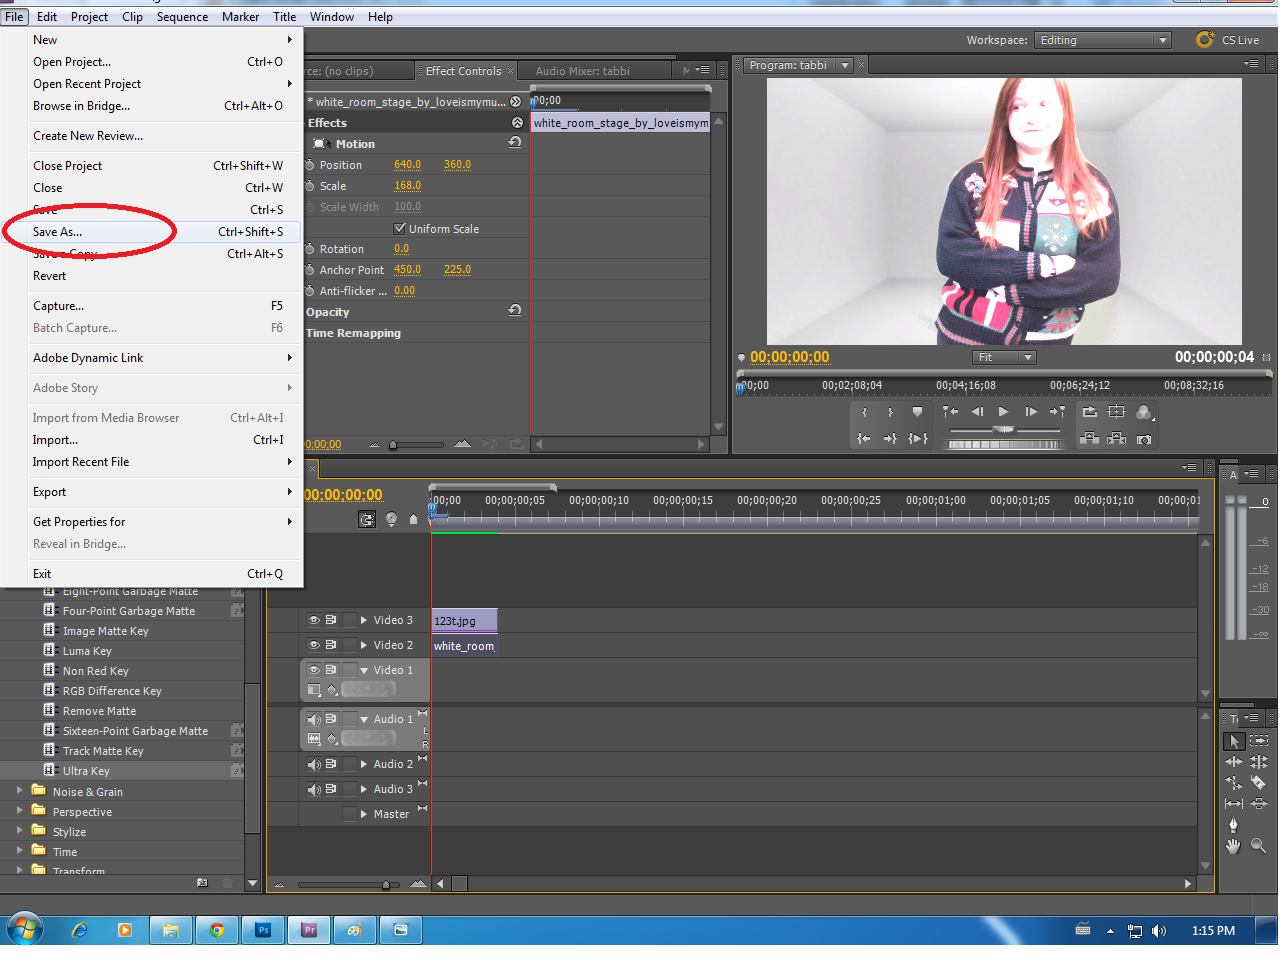1280x960 pixels.
Task: Open the Sequence menu
Action: tap(182, 17)
